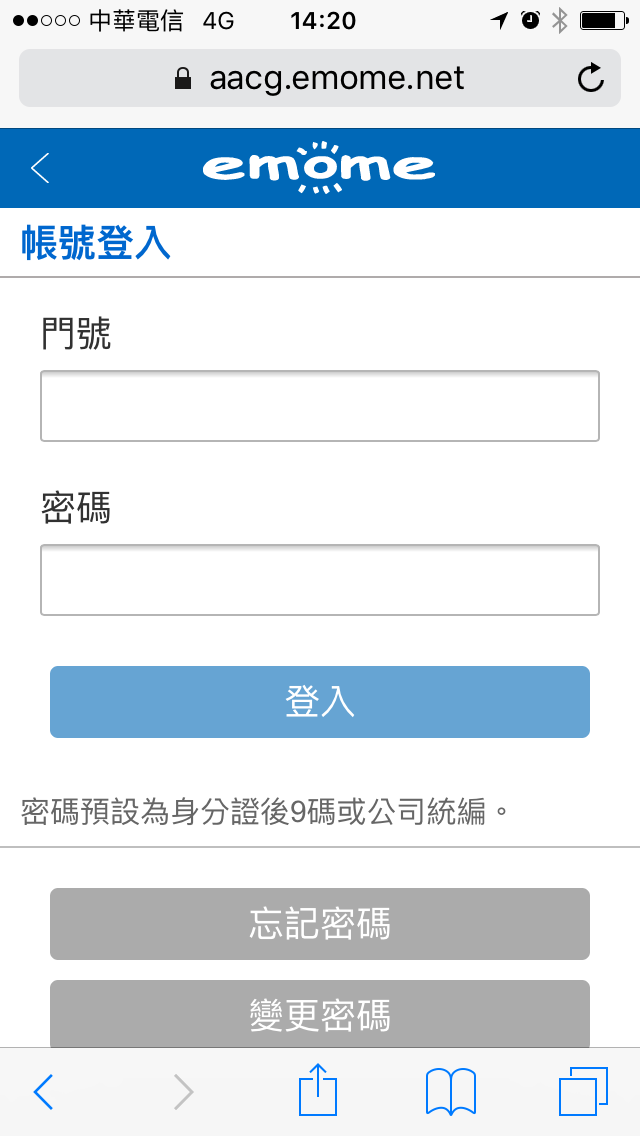This screenshot has height=1136, width=640.
Task: Tap the battery icon in status bar
Action: tap(604, 21)
